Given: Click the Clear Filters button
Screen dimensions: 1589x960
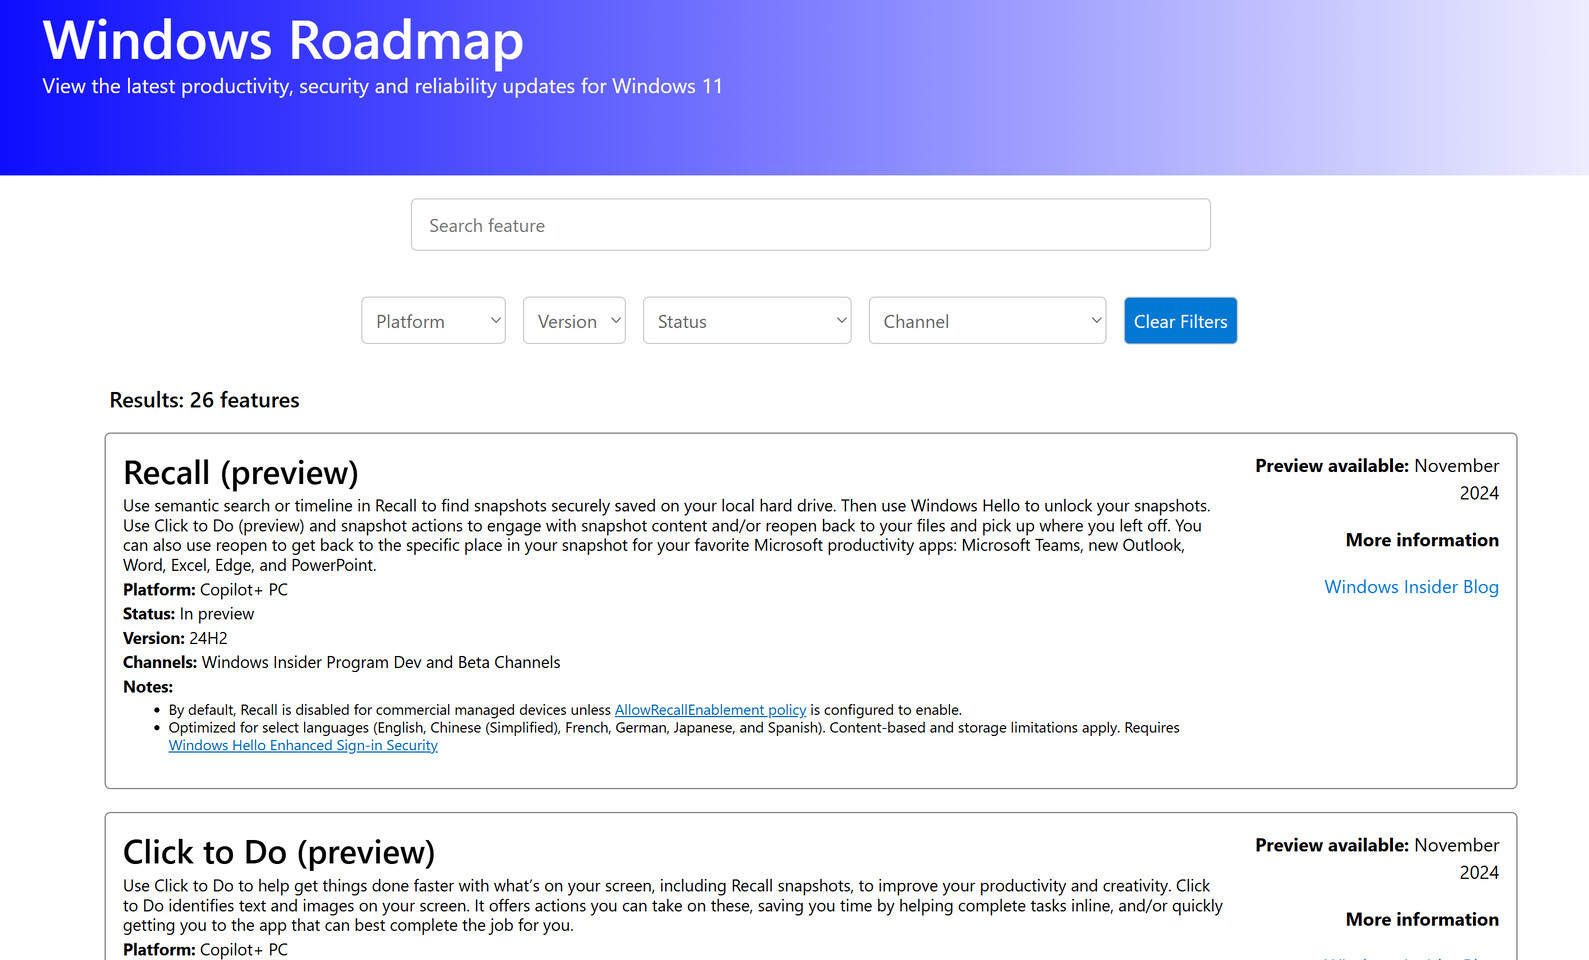Looking at the screenshot, I should coord(1180,321).
